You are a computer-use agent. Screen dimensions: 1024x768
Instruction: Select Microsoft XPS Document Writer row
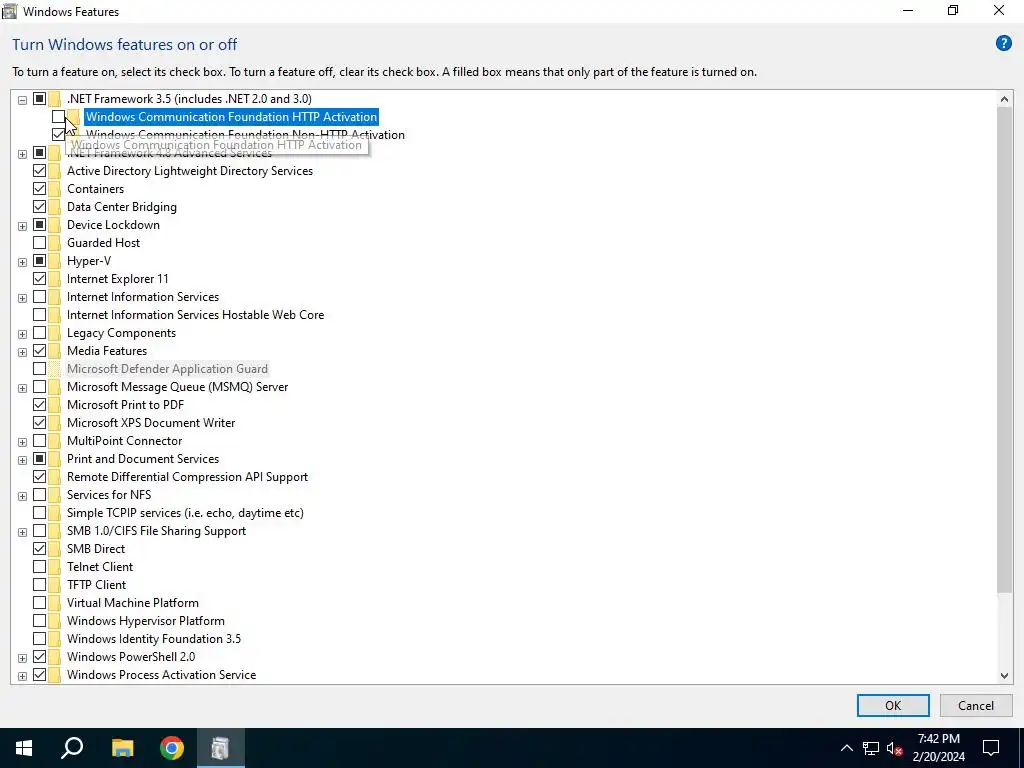point(151,423)
